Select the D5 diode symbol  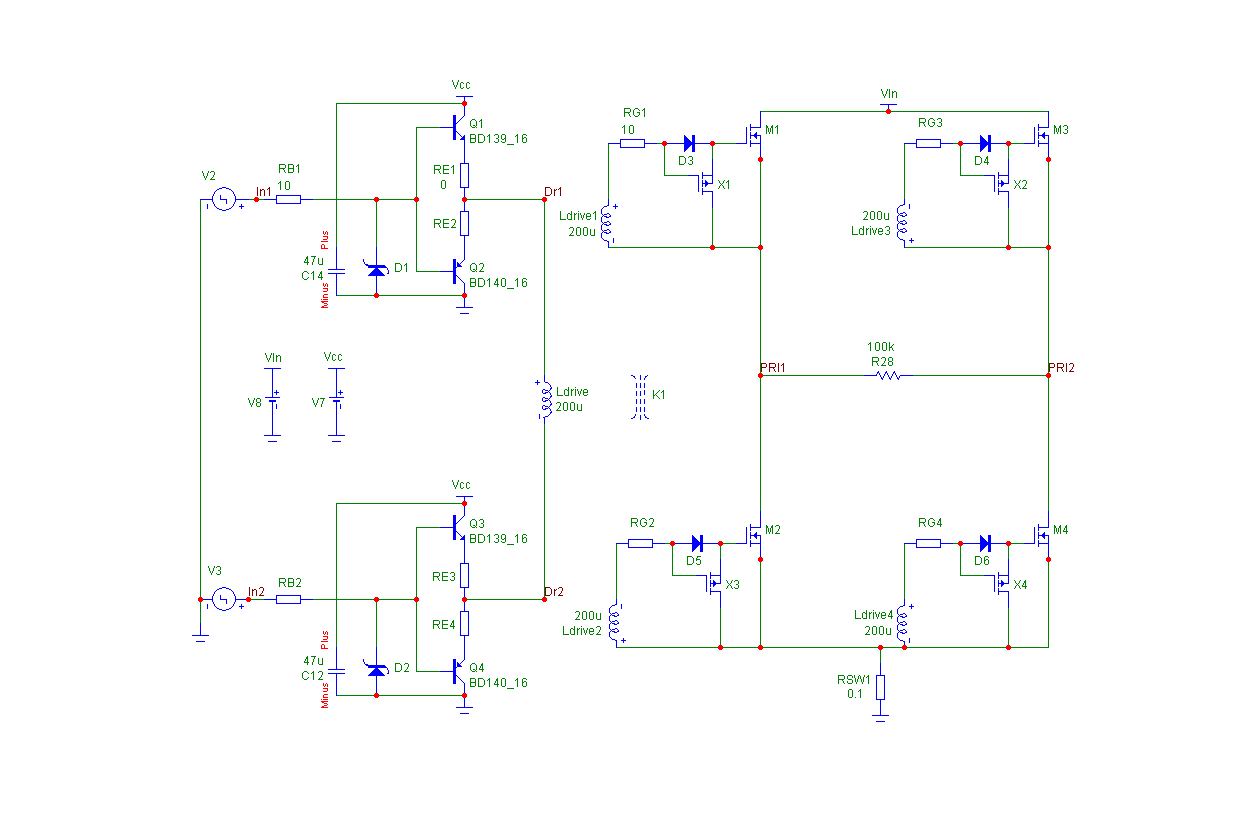tap(696, 543)
